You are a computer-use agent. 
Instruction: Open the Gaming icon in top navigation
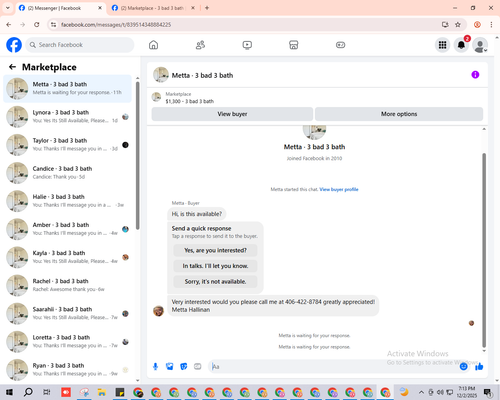[x=340, y=45]
